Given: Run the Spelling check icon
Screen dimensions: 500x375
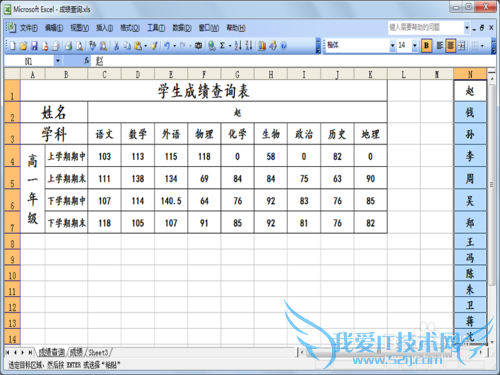Looking at the screenshot, I should pyautogui.click(x=93, y=46).
